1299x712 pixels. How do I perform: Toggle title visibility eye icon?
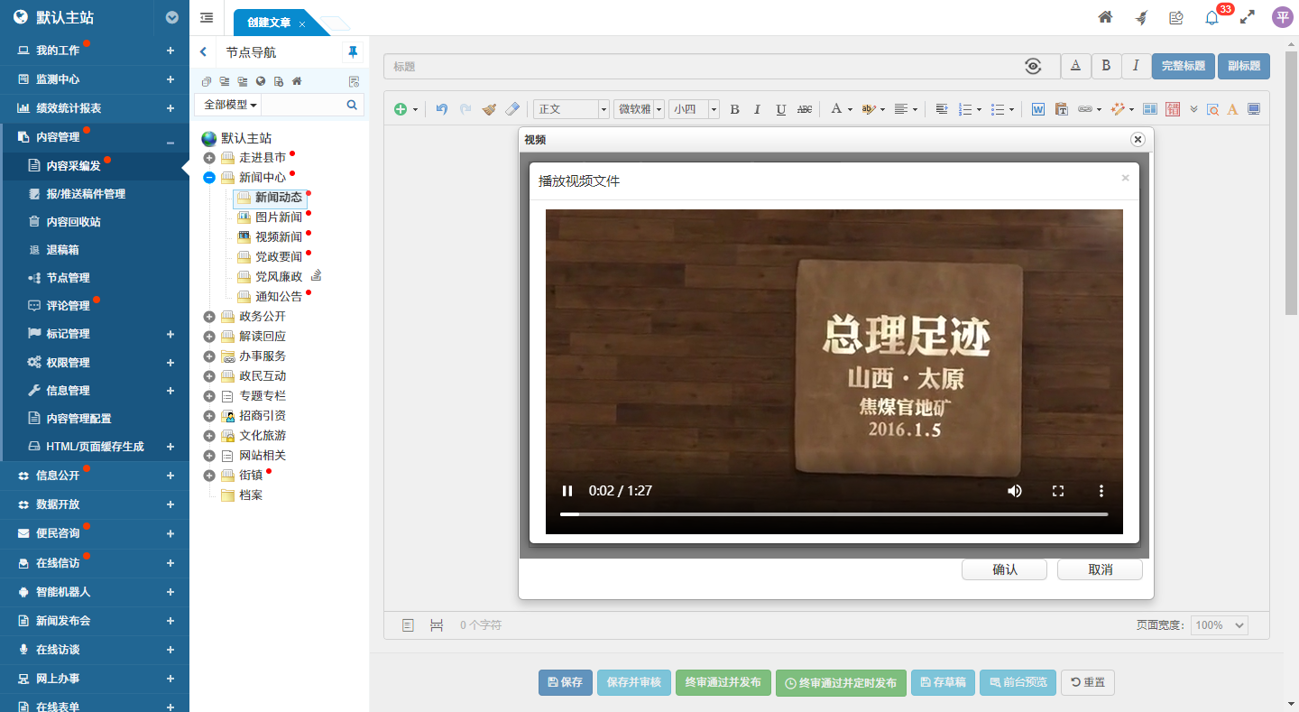click(1033, 66)
